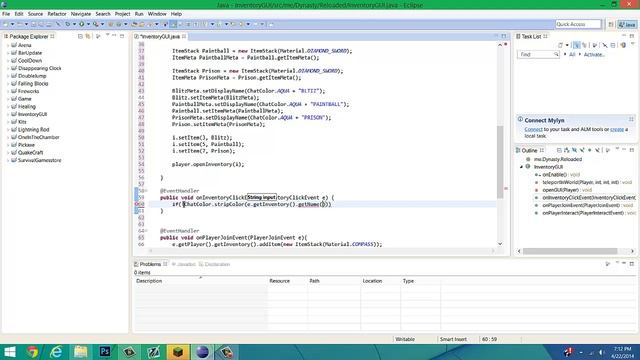640x360 pixels.
Task: Click the Run (green play) toolbar button
Action: 82,24
